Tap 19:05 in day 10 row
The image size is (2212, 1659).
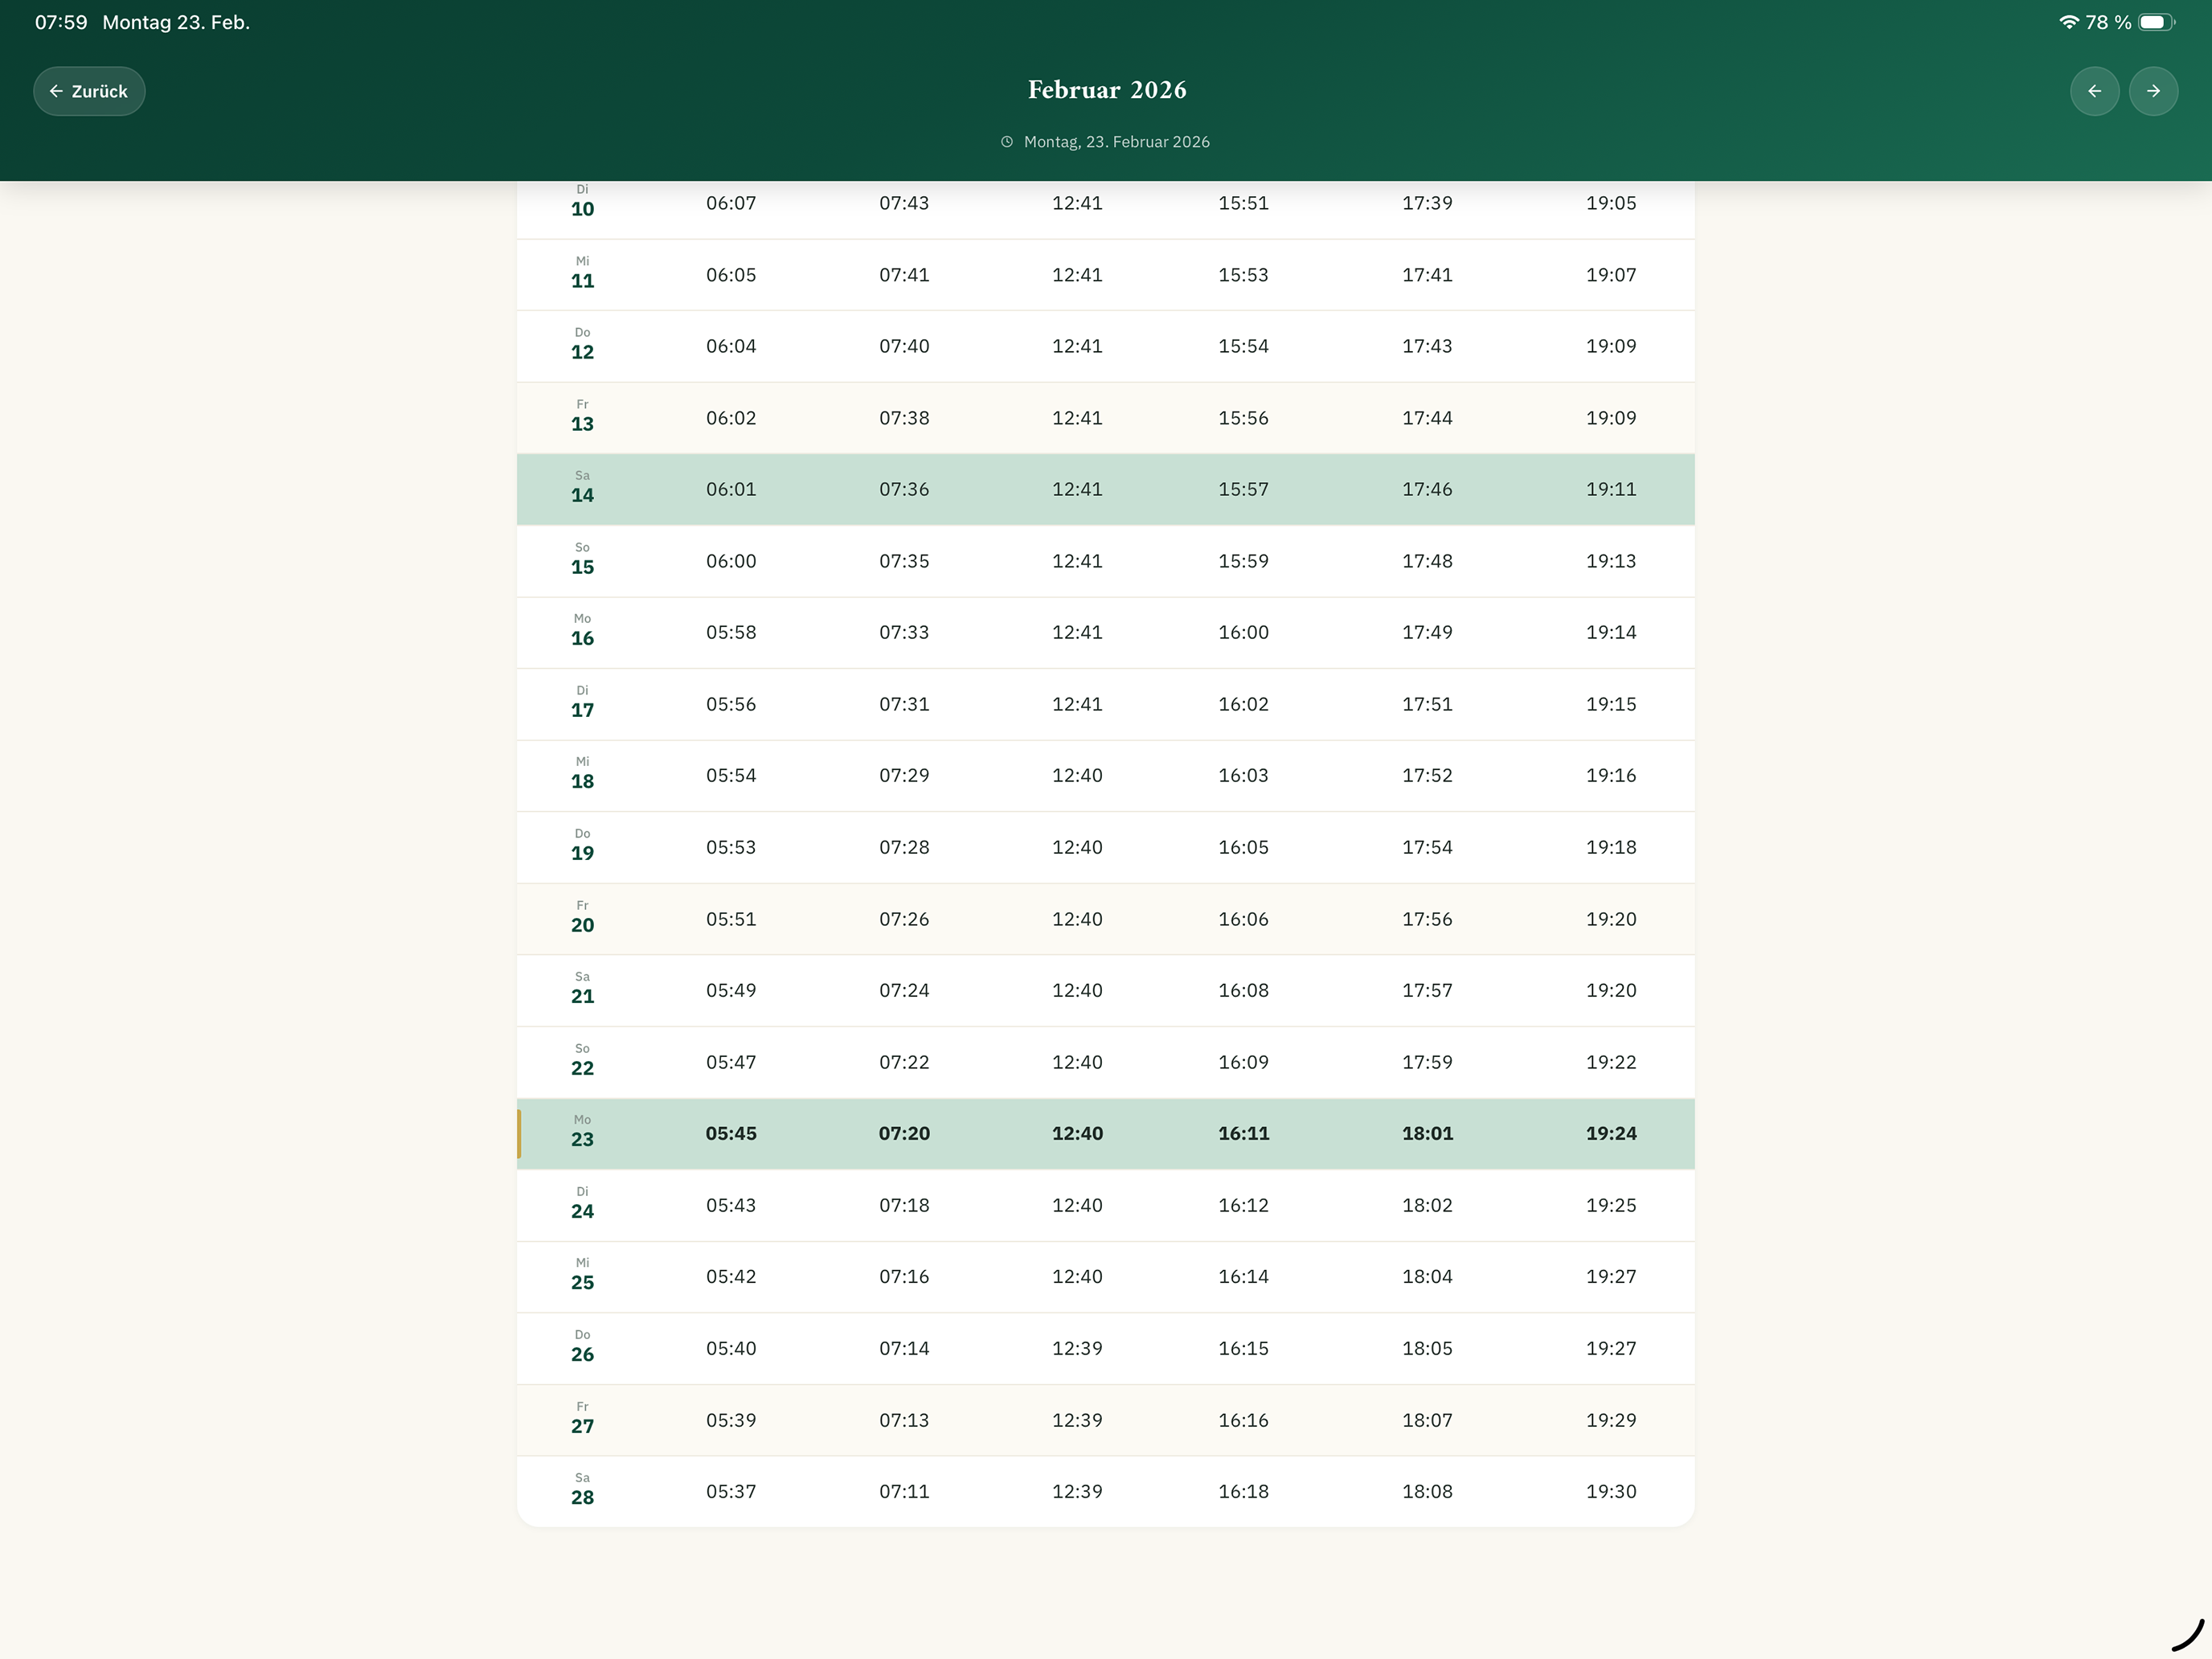point(1611,203)
